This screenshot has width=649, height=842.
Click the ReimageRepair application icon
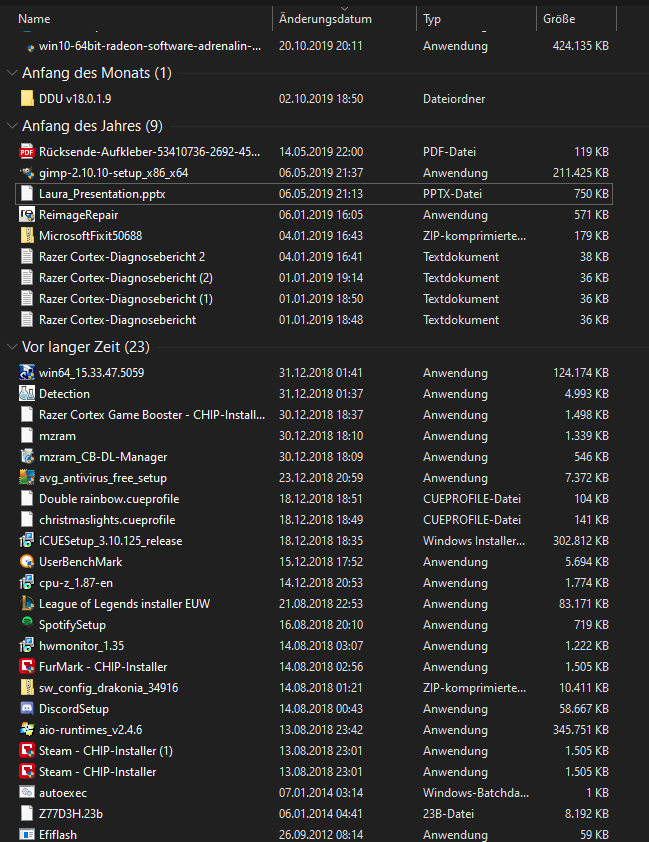pos(27,215)
